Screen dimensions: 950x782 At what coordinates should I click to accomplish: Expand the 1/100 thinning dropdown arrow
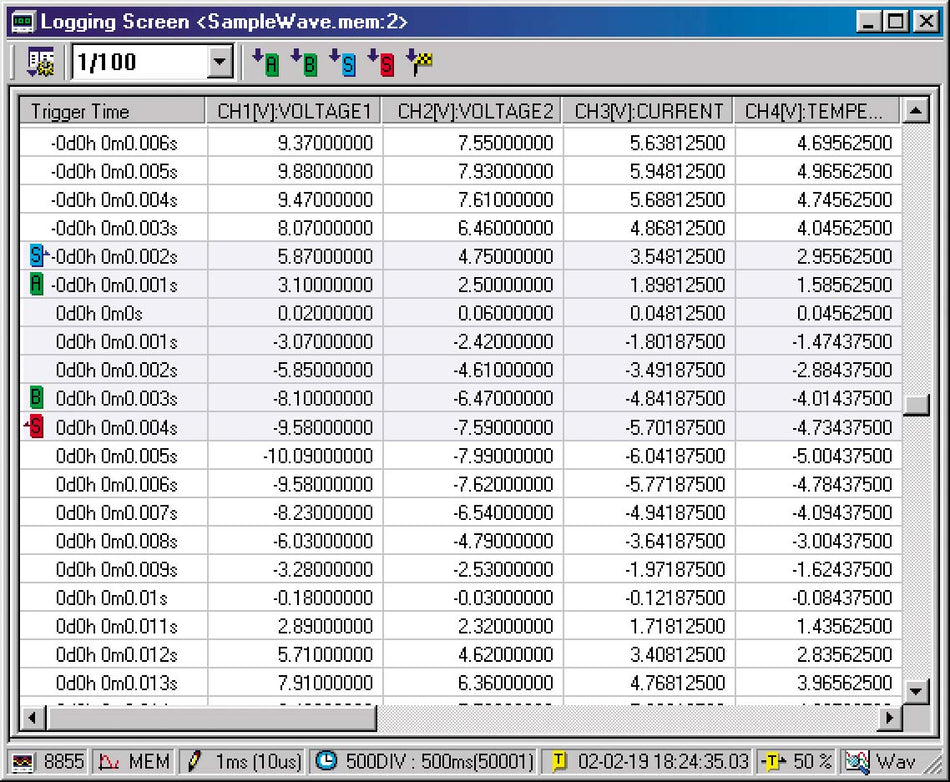coord(220,62)
